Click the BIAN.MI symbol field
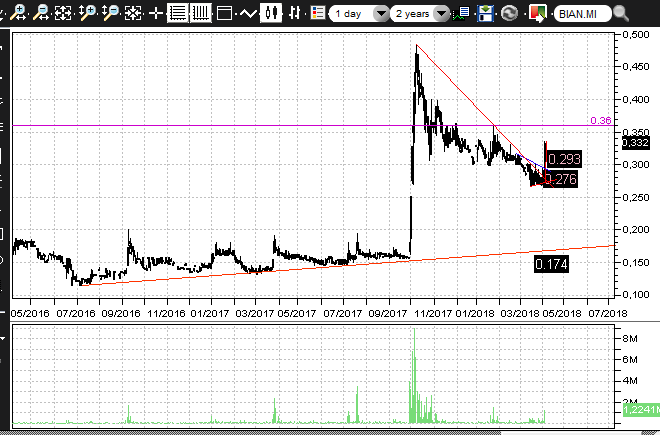 583,14
